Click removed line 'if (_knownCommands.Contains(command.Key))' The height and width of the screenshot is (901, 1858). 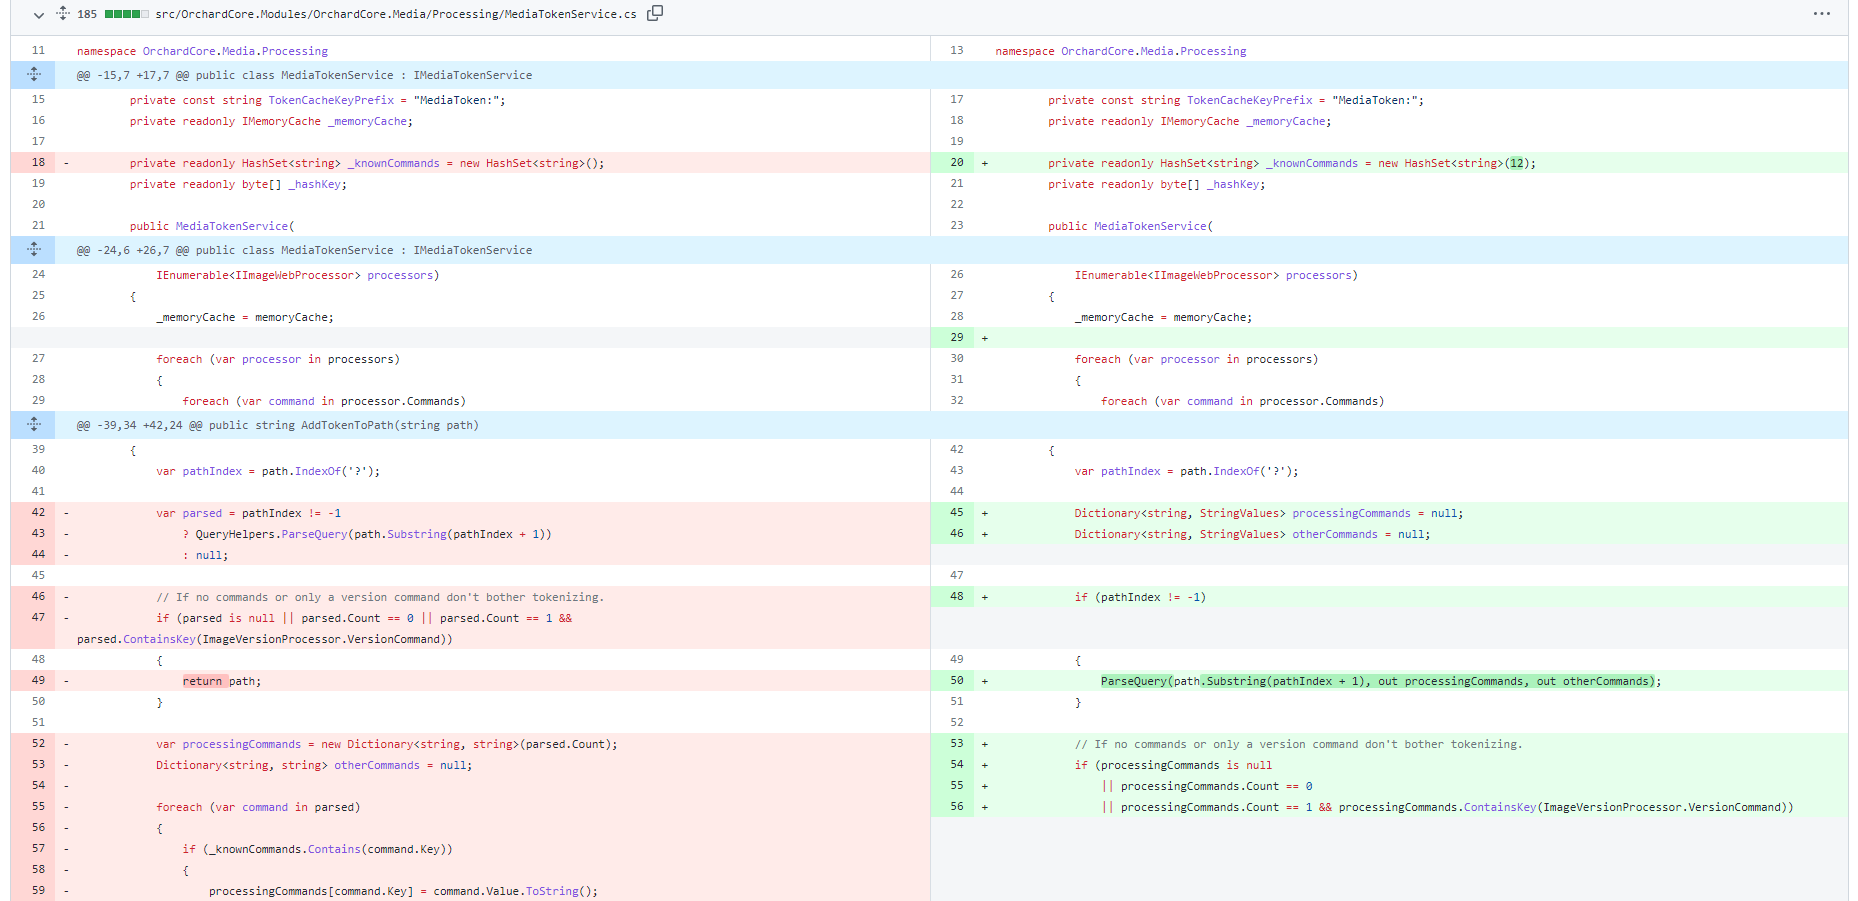click(318, 849)
